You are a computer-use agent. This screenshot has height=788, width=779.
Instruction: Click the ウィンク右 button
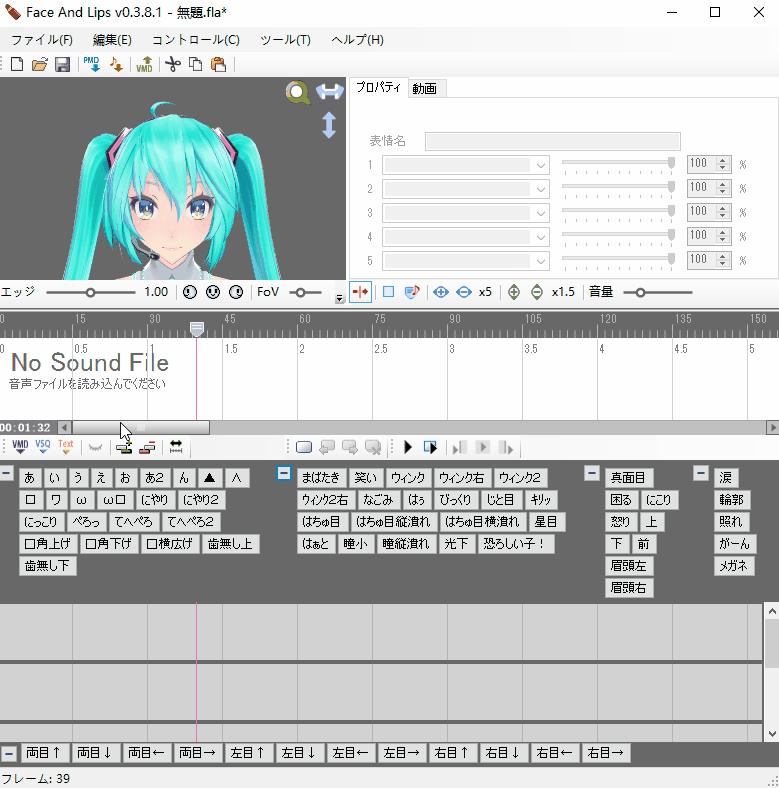[x=462, y=477]
